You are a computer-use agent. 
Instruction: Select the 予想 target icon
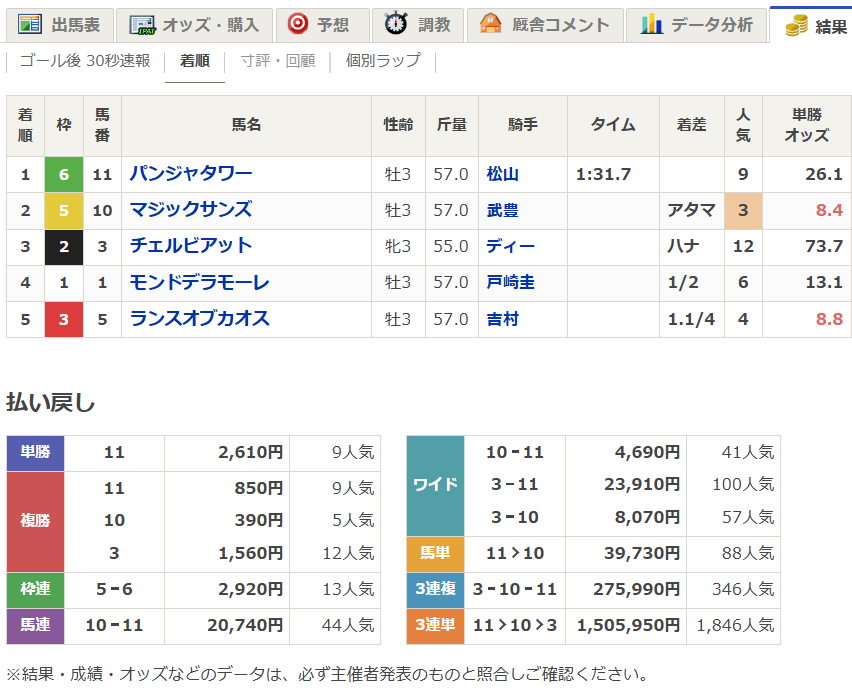click(297, 21)
